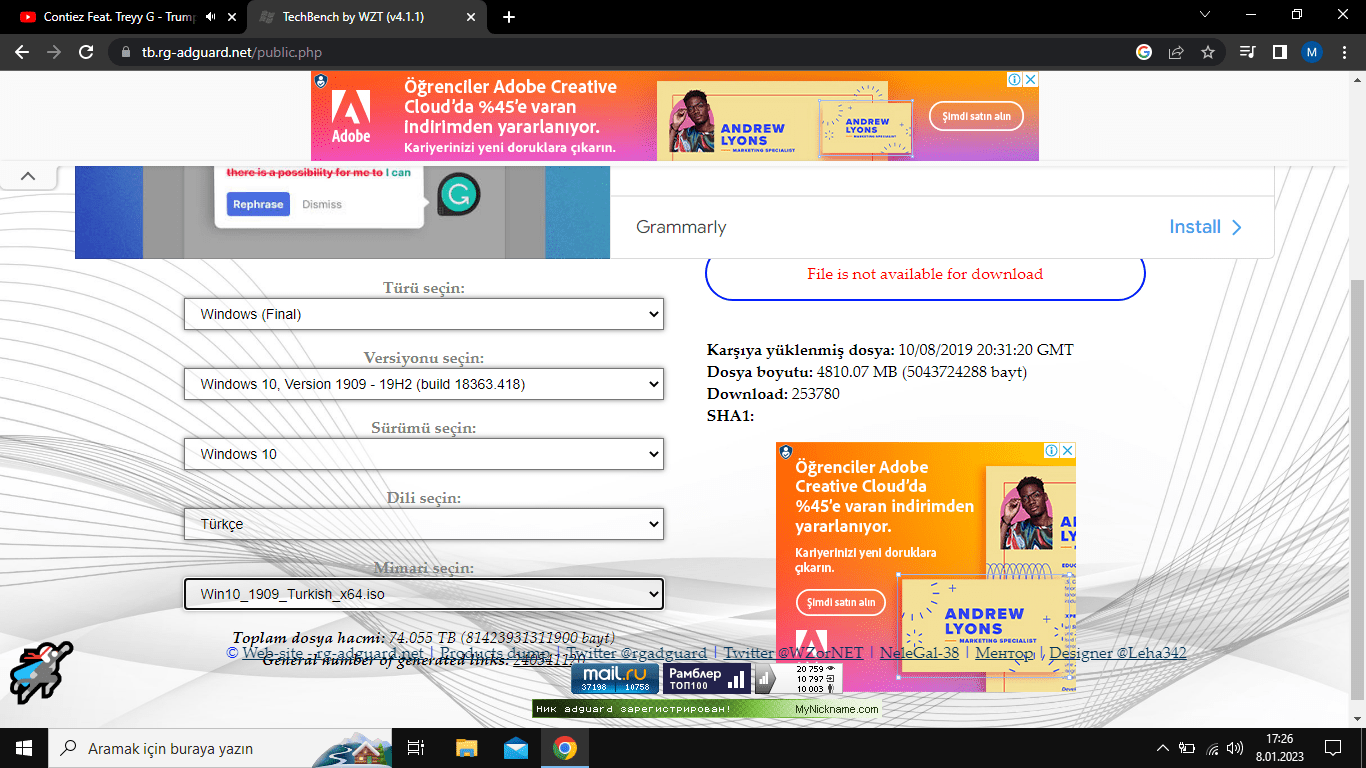Screen dimensions: 1366x768
Task: Click the 'Karşıya yüklenmiş dosya:' upload date text
Action: point(890,350)
